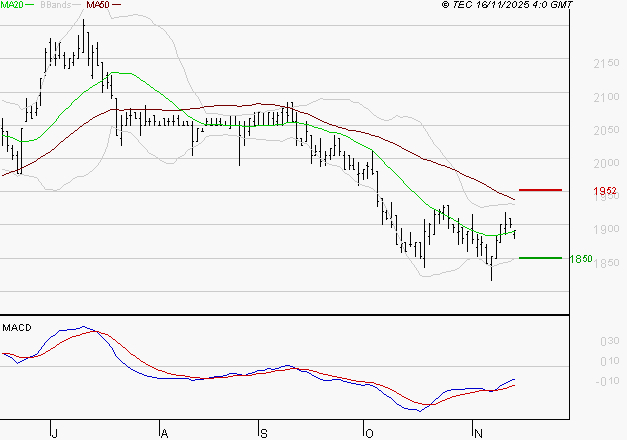Click the 1900 price axis label
This screenshot has height=440, width=627.
point(606,230)
